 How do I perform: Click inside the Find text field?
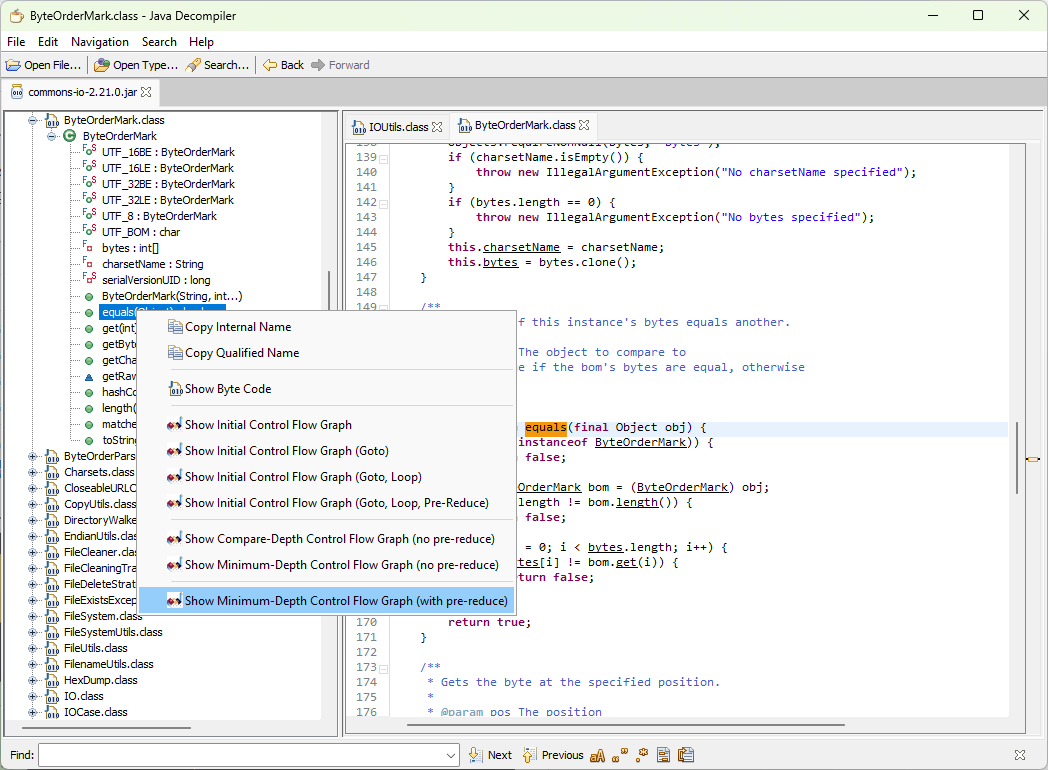coord(240,755)
